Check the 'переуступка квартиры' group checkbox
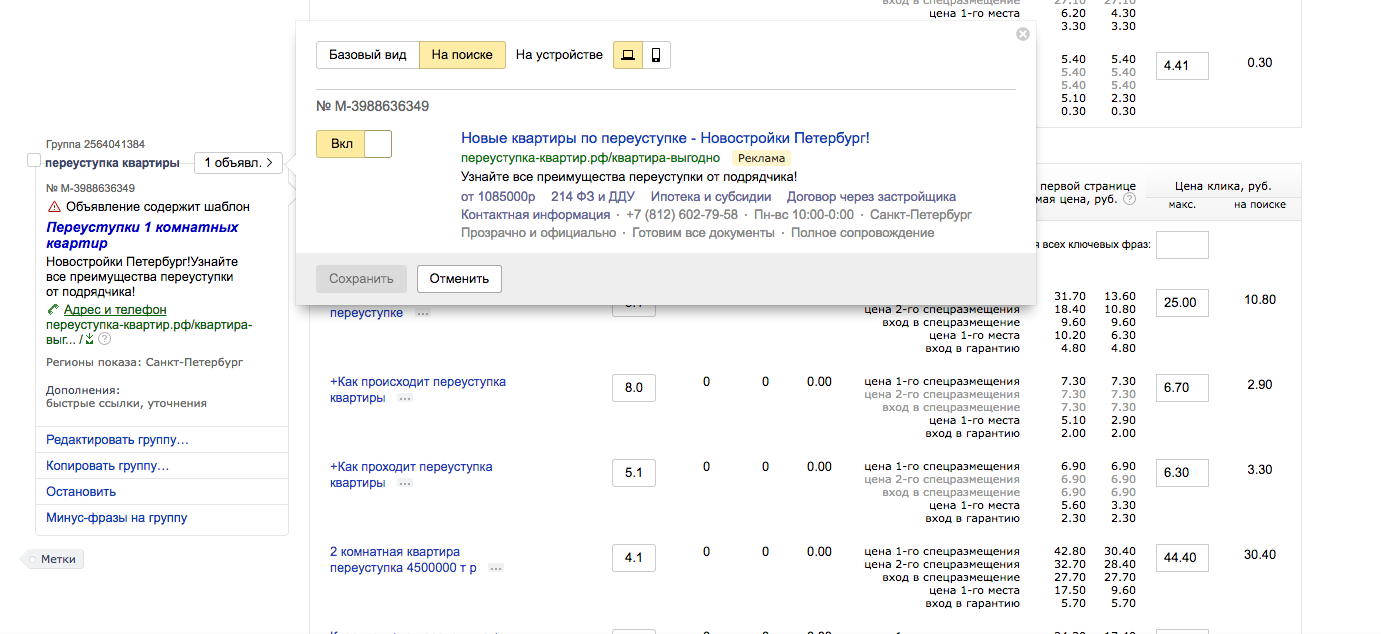1381x634 pixels. pos(34,161)
